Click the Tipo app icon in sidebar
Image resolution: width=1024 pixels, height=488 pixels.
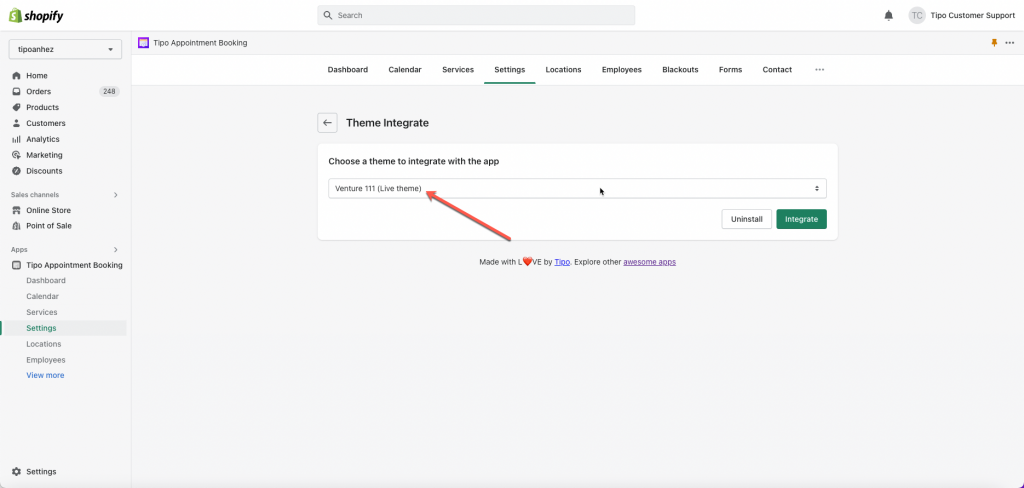tap(16, 265)
